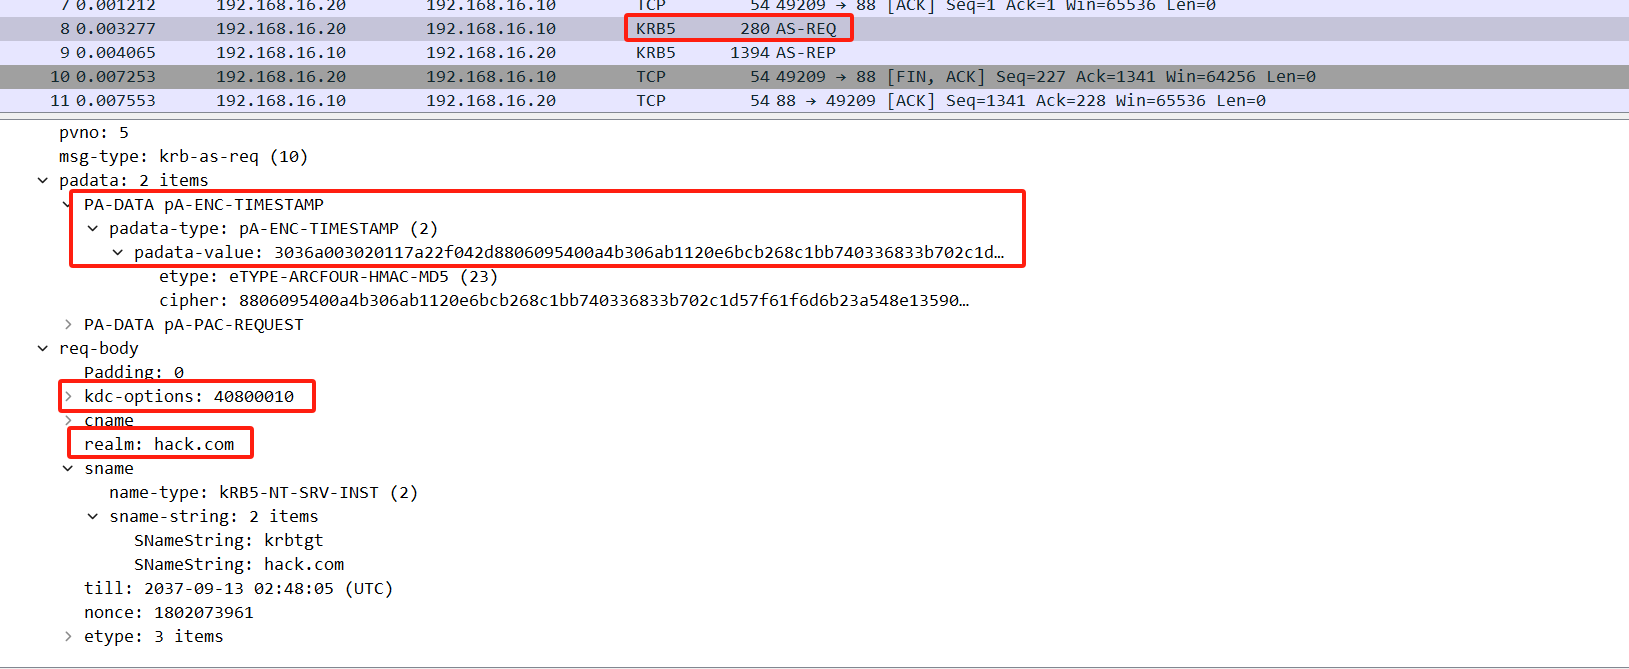The width and height of the screenshot is (1629, 669).
Task: Collapse the sname-string 2 items node
Action: click(x=93, y=517)
